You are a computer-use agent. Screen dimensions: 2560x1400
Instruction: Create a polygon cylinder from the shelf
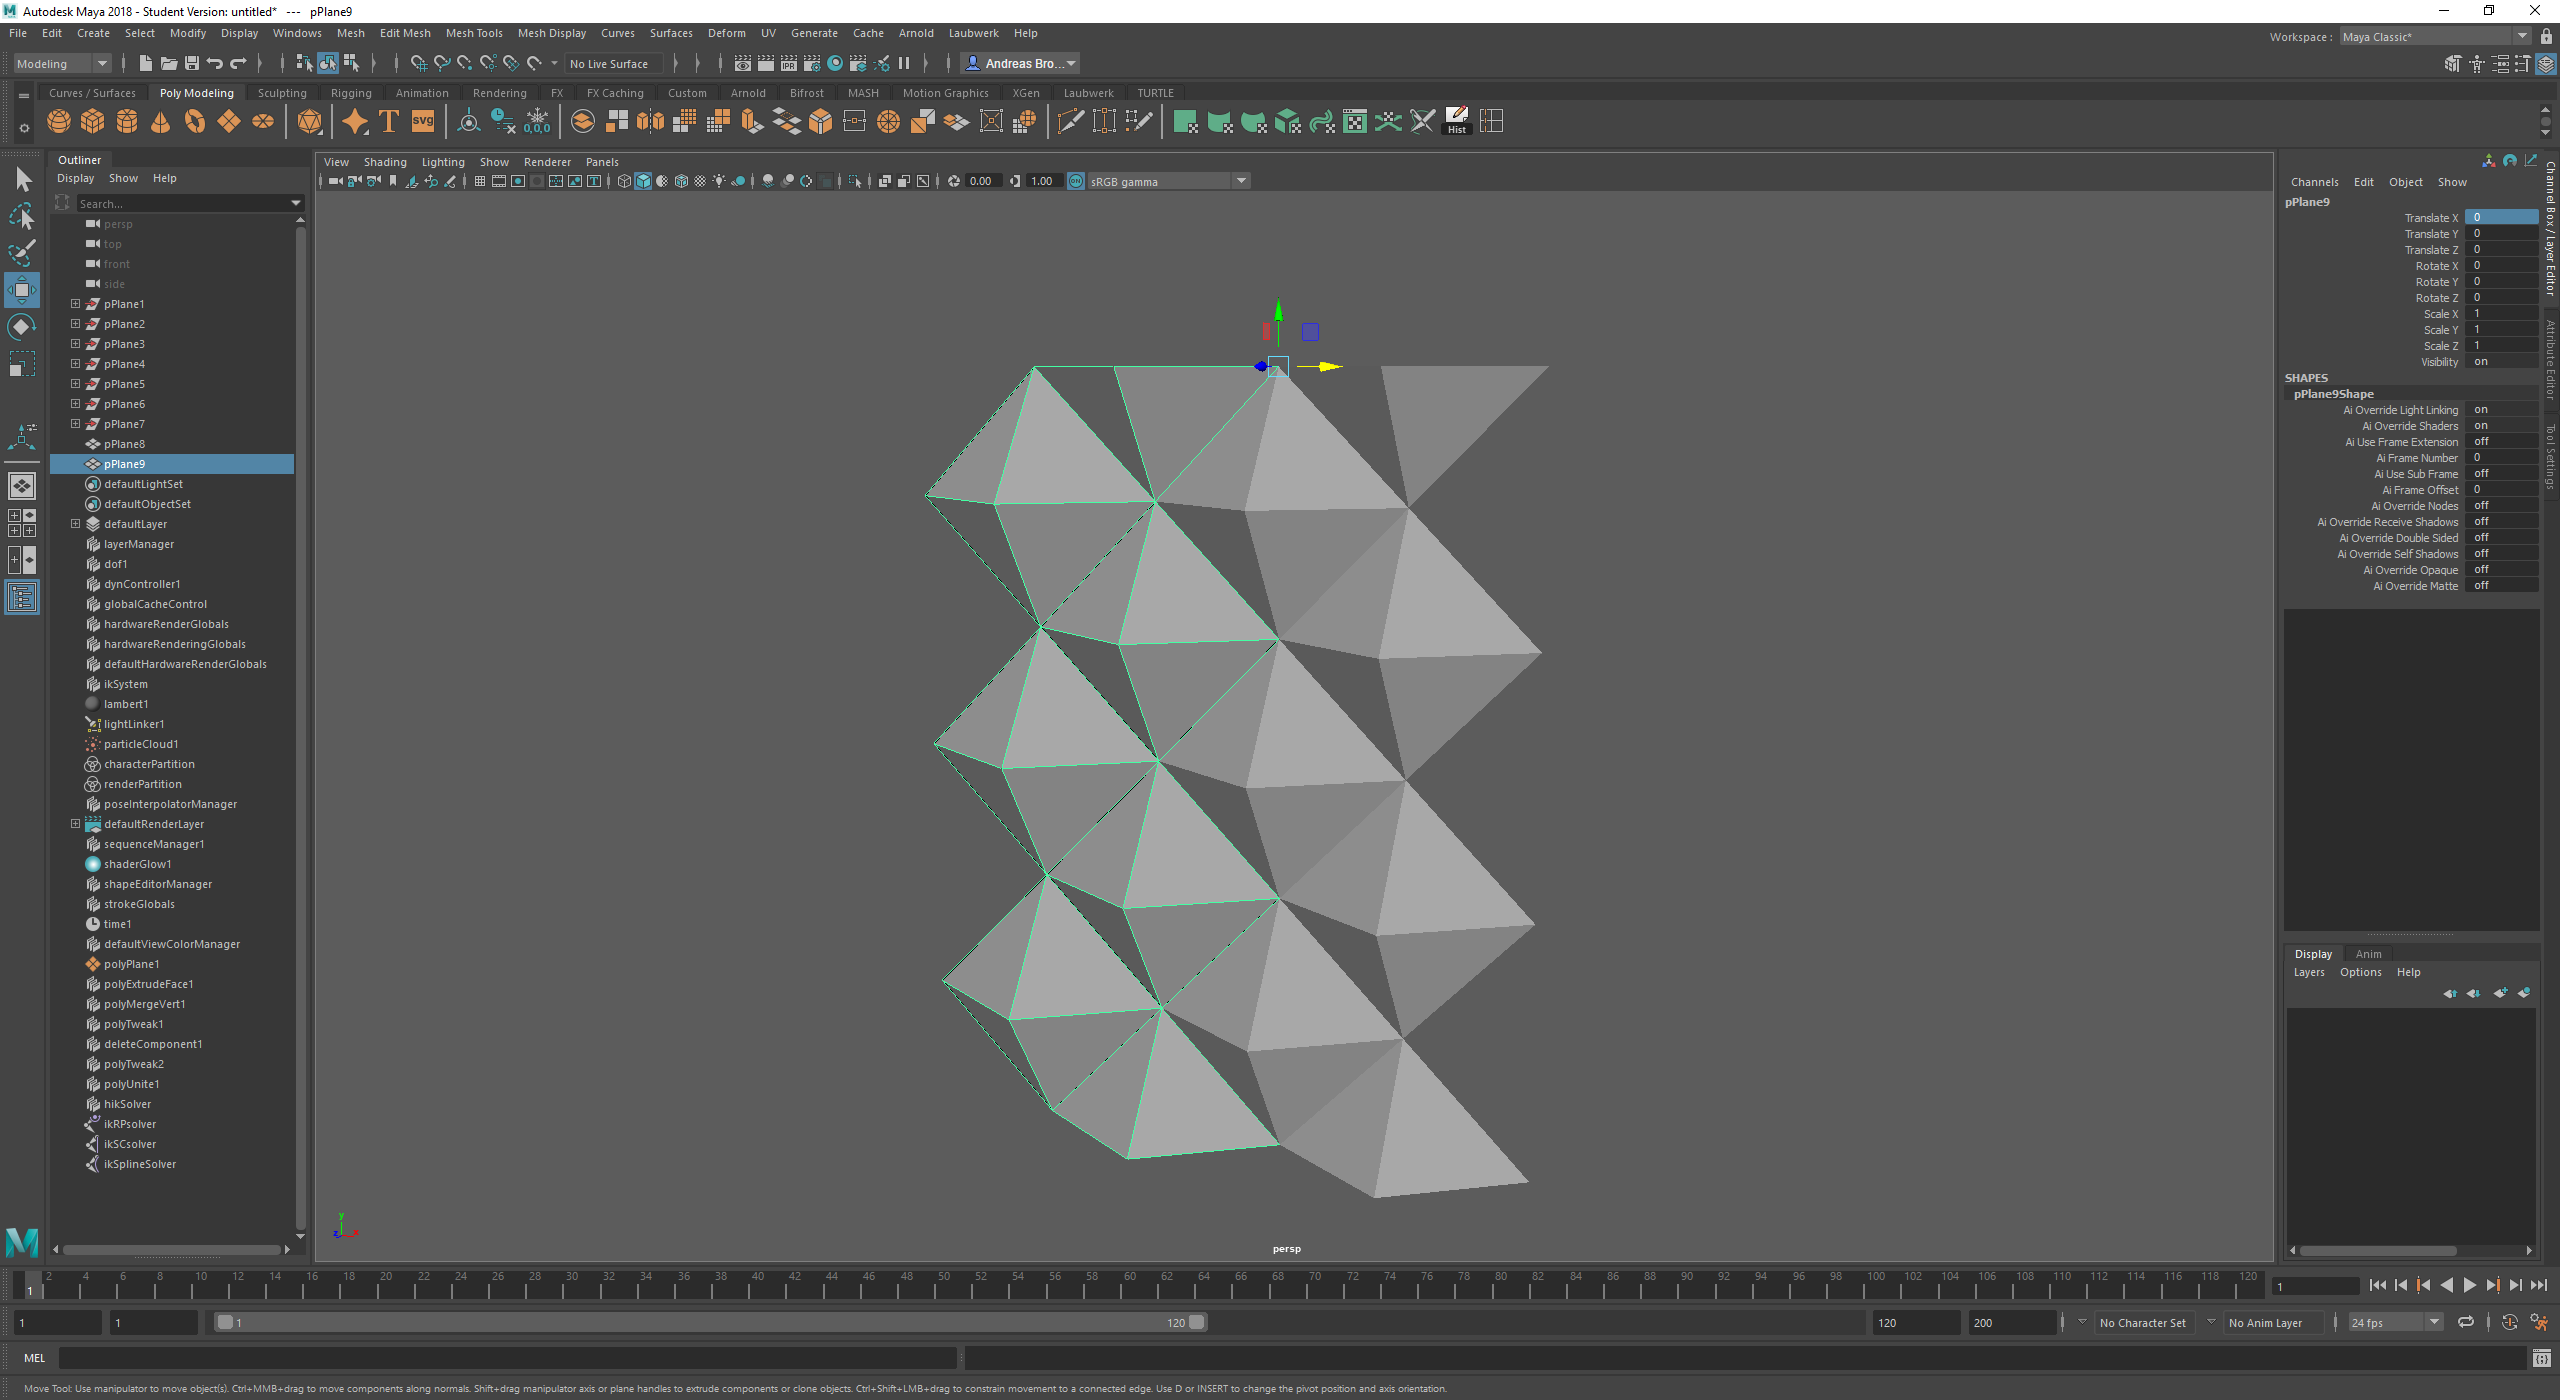(127, 121)
